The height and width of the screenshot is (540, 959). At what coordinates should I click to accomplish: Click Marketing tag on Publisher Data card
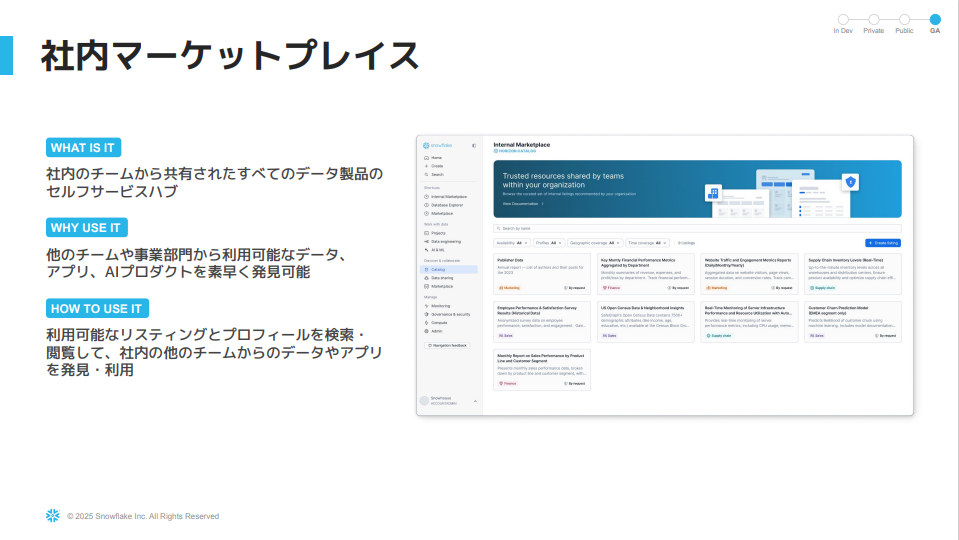(509, 287)
